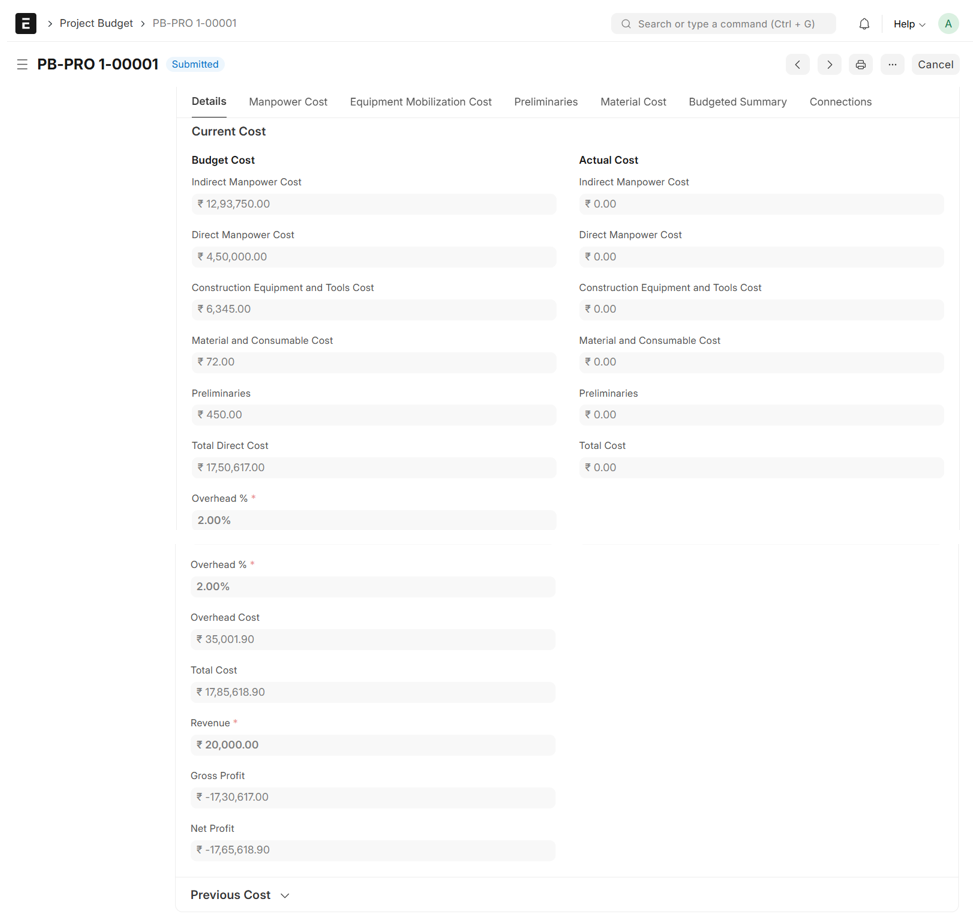Click the search command bar
This screenshot has height=915, width=980.
pyautogui.click(x=723, y=24)
